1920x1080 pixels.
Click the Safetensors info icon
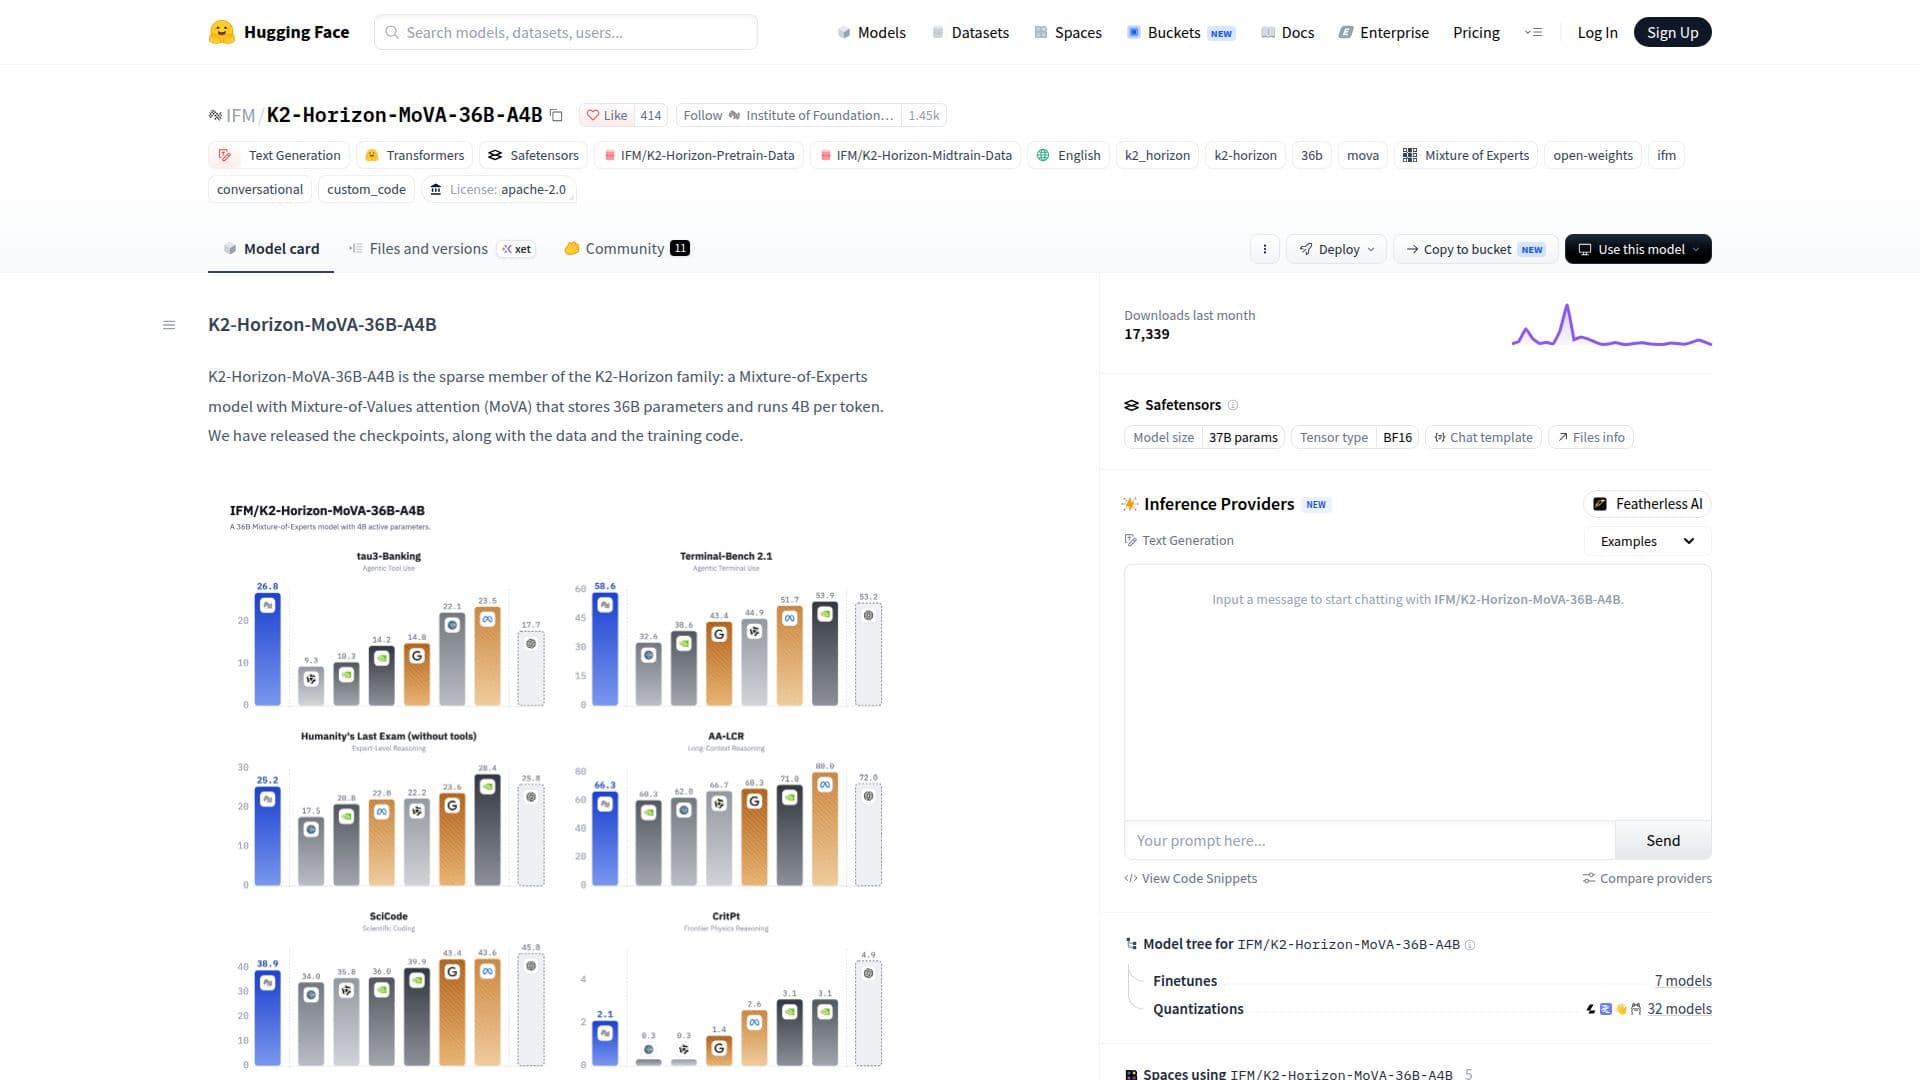[1233, 405]
